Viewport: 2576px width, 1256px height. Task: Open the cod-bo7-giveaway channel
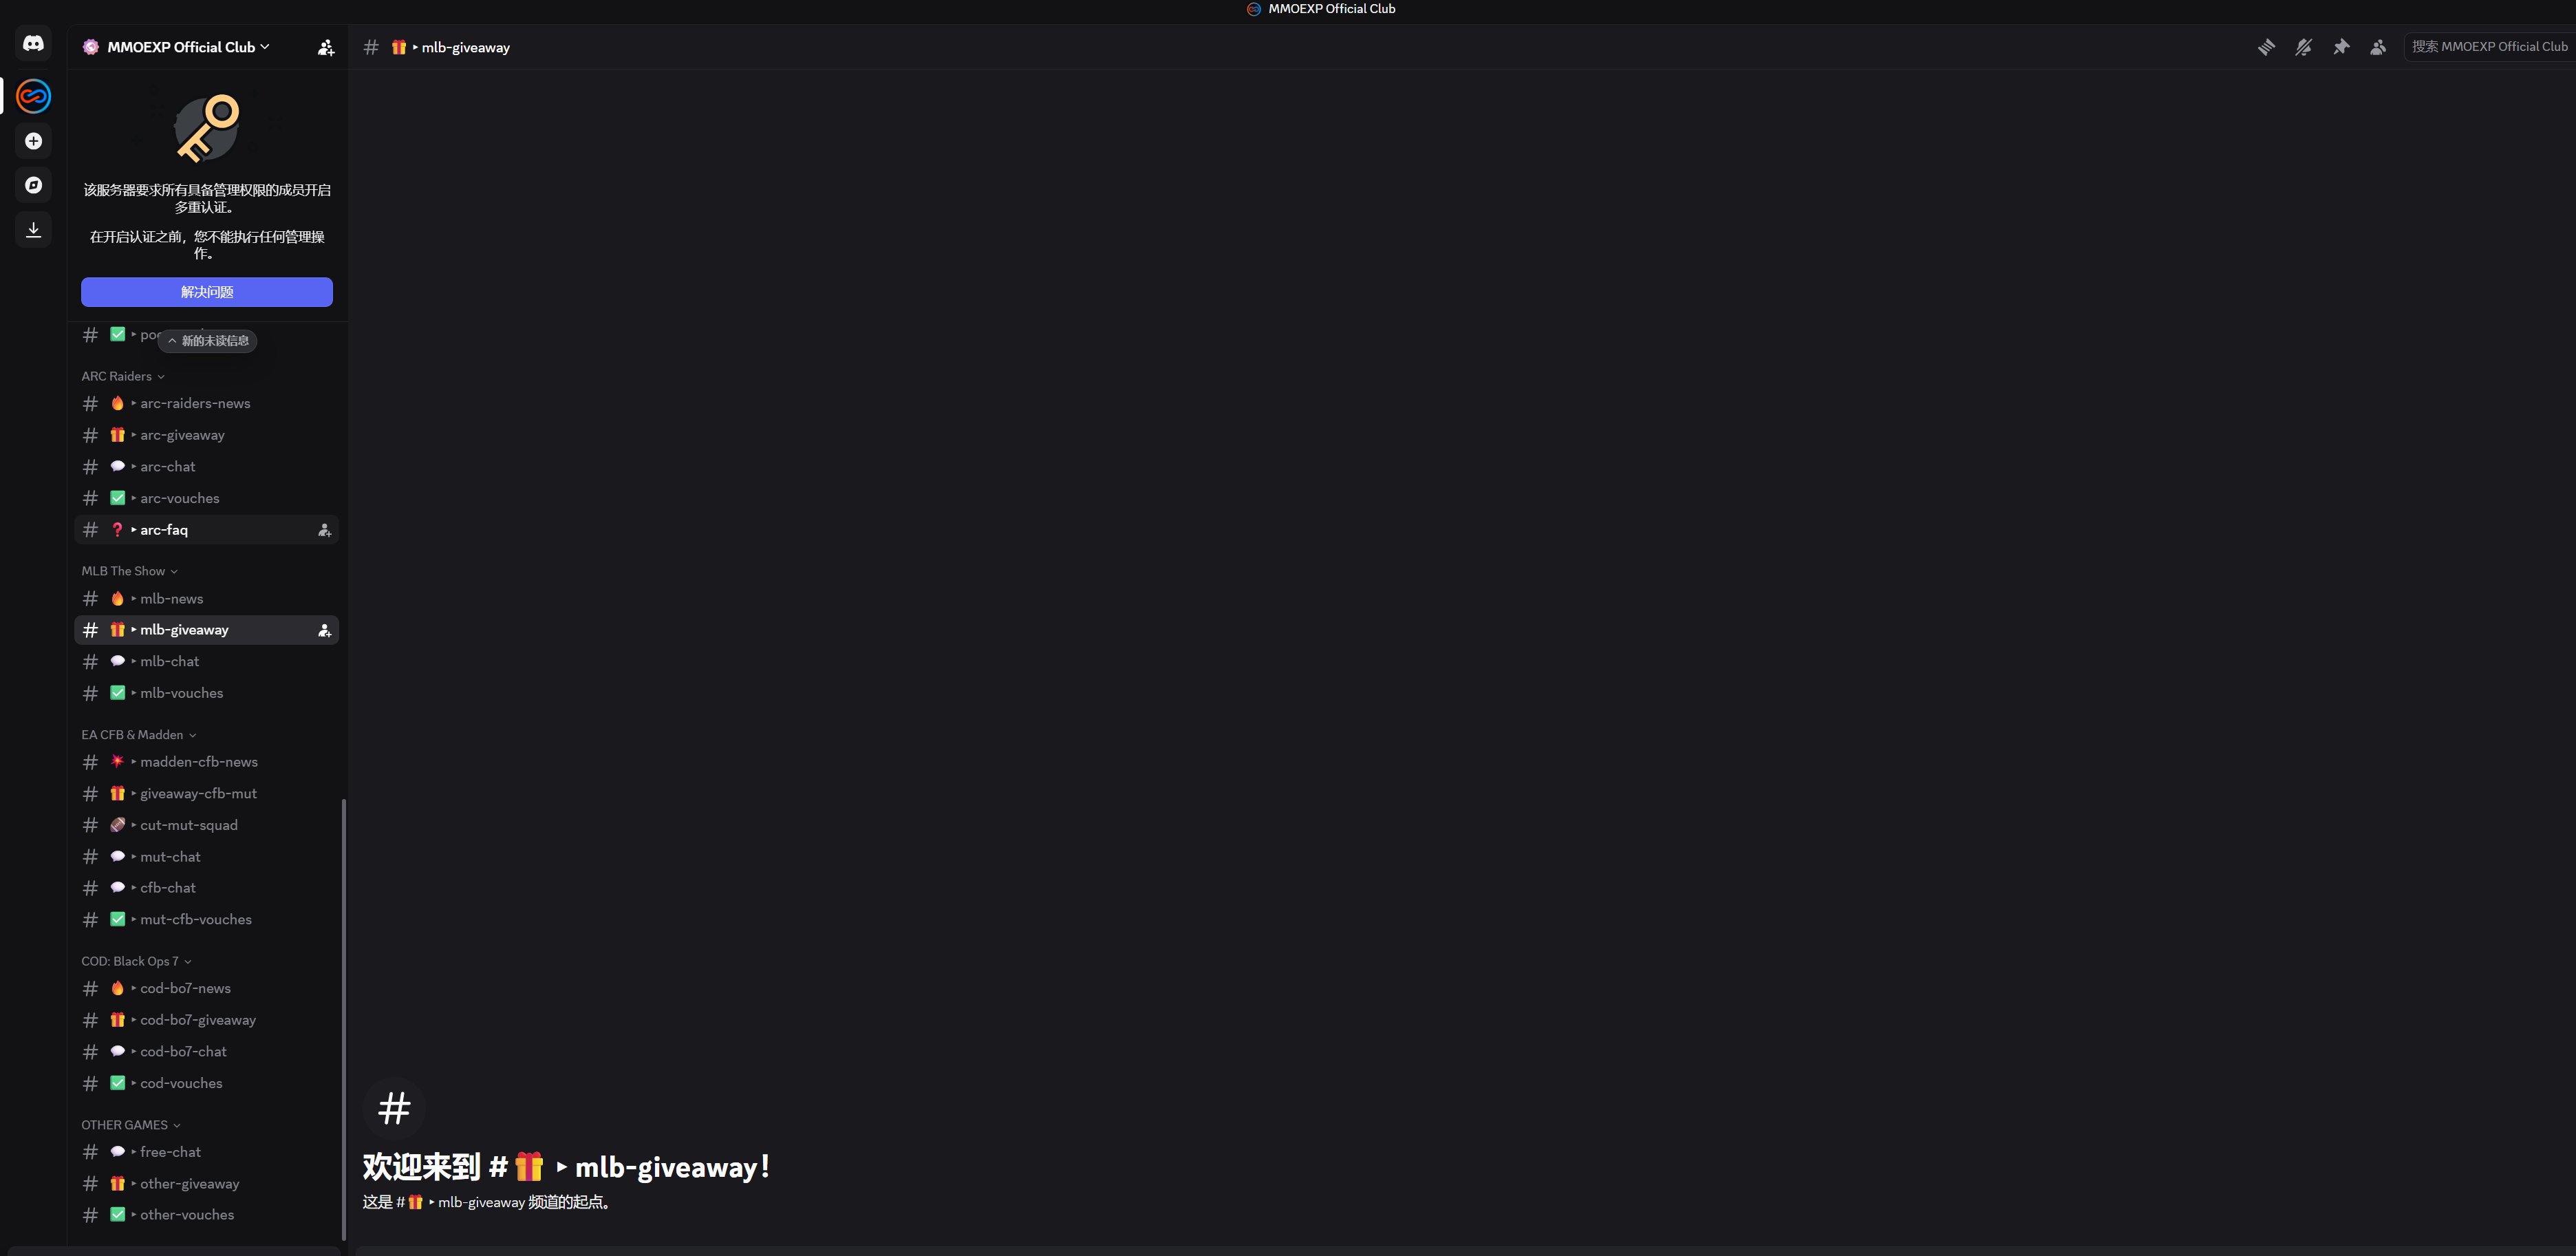click(207, 1020)
